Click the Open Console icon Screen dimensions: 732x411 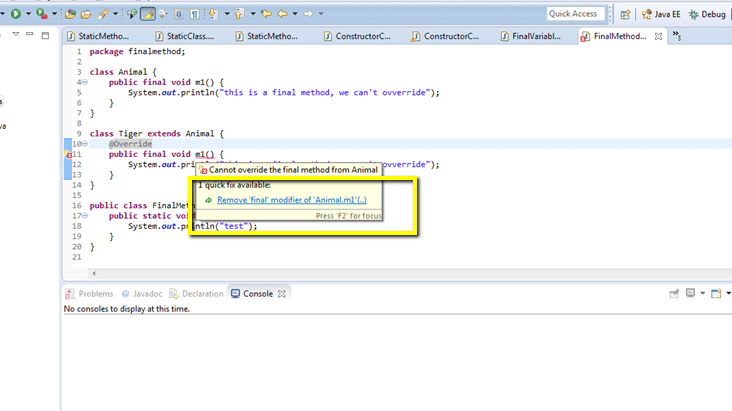coord(716,294)
